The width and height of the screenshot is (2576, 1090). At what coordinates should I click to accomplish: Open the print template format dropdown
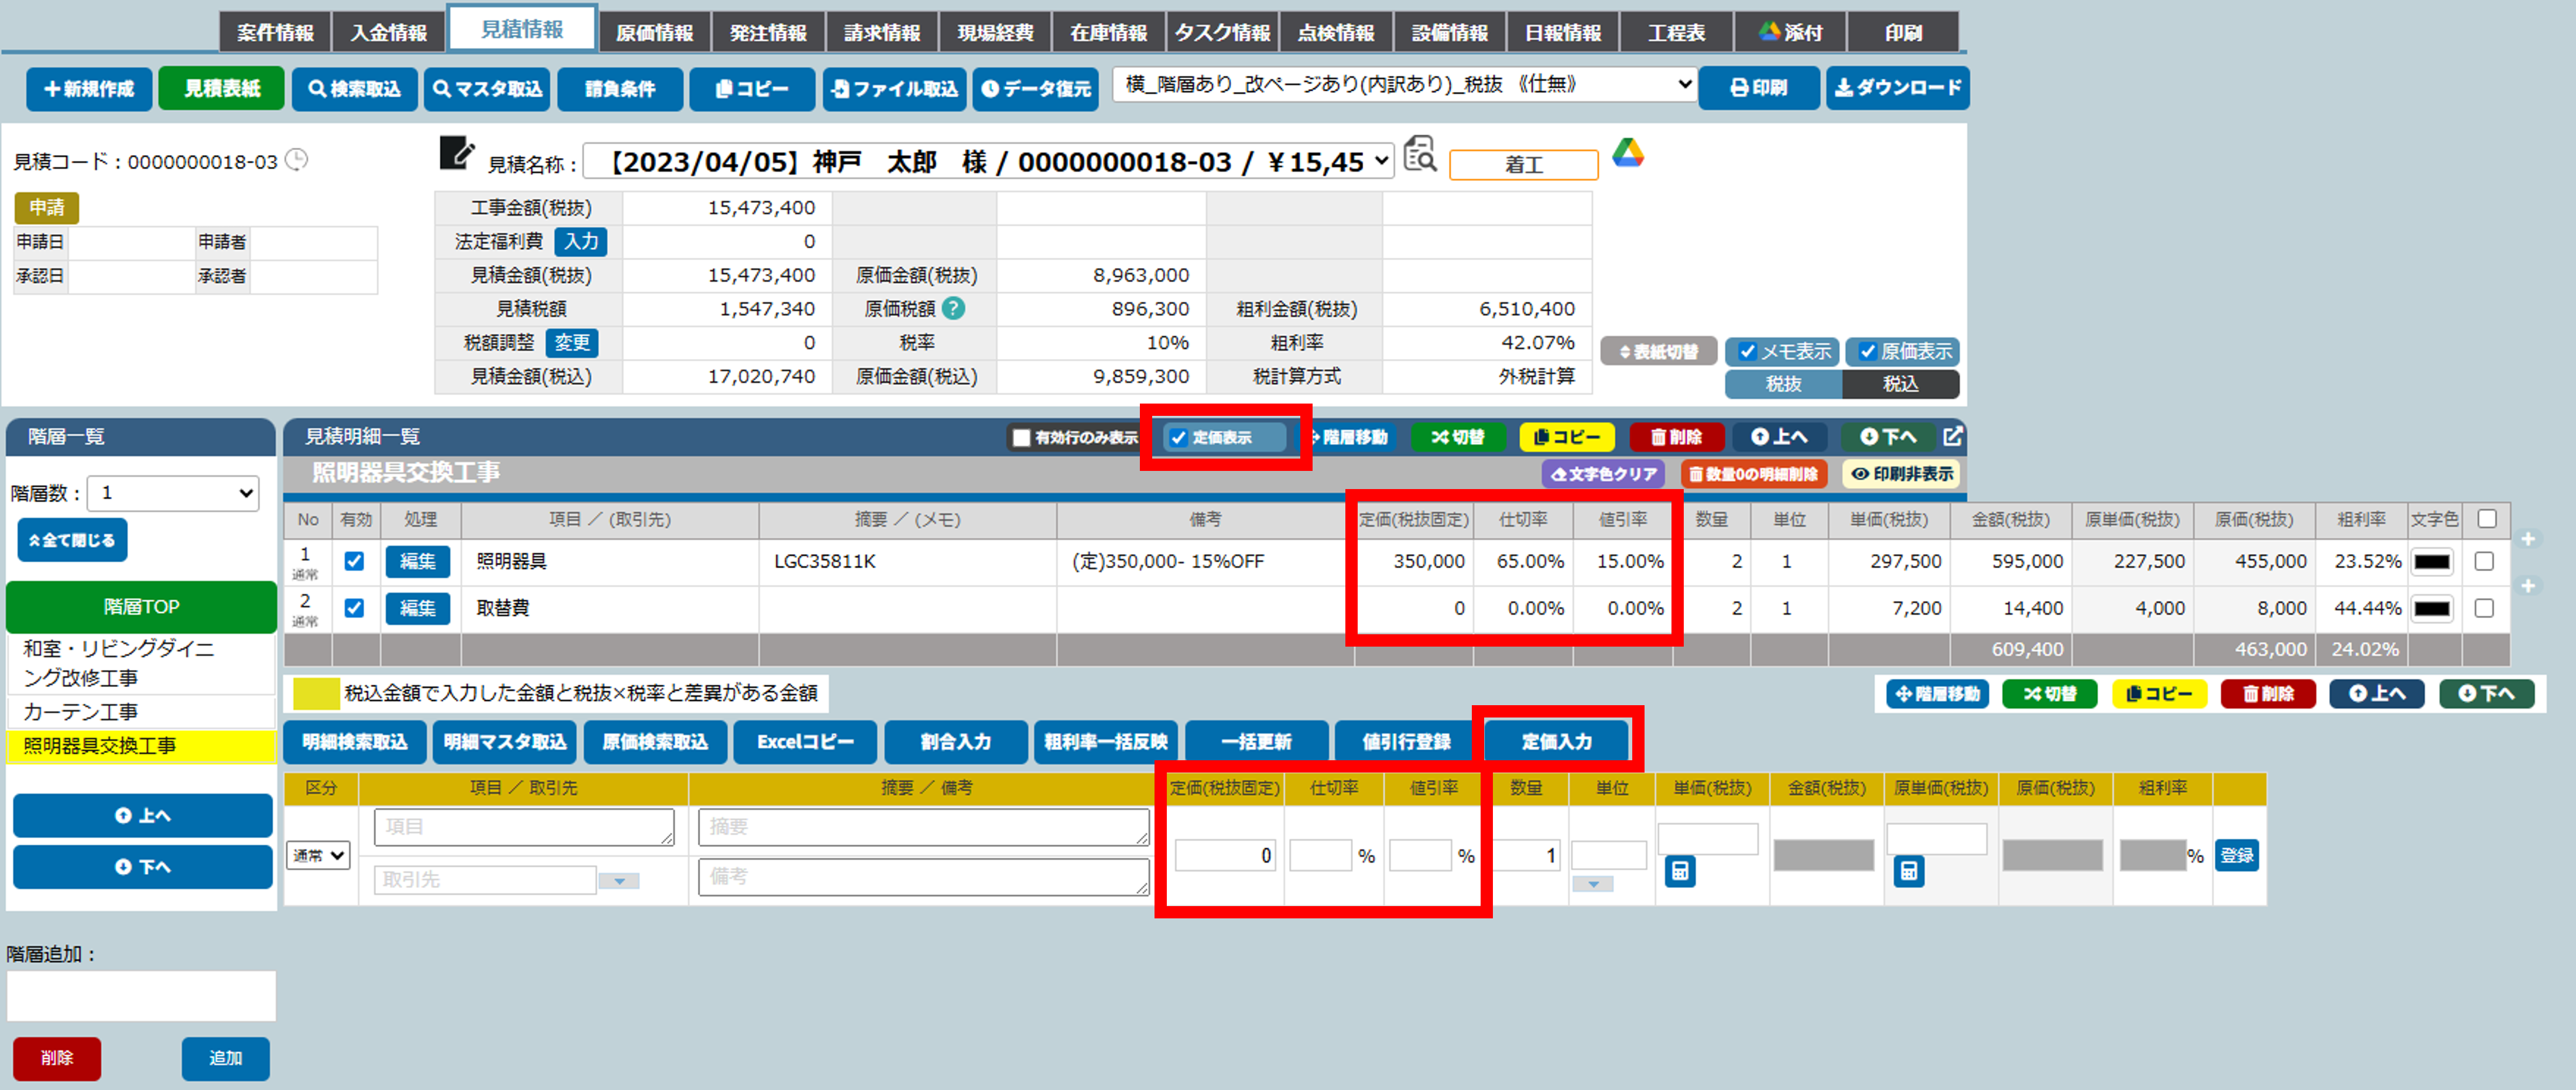1405,85
